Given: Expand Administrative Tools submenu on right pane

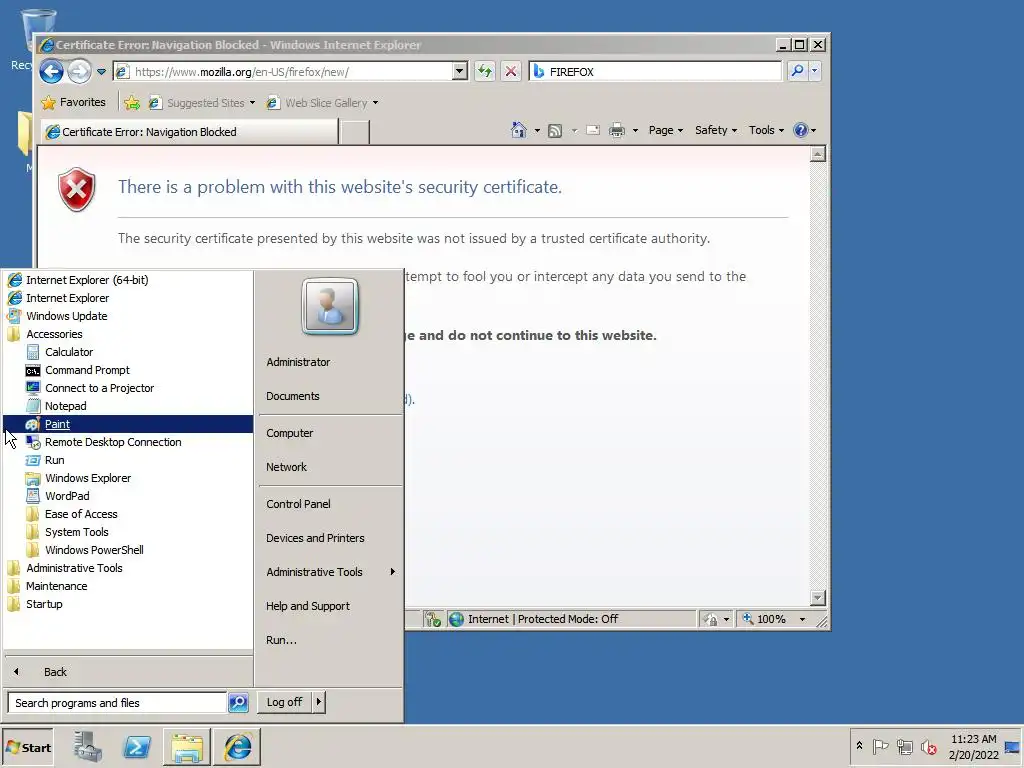Looking at the screenshot, I should (330, 572).
